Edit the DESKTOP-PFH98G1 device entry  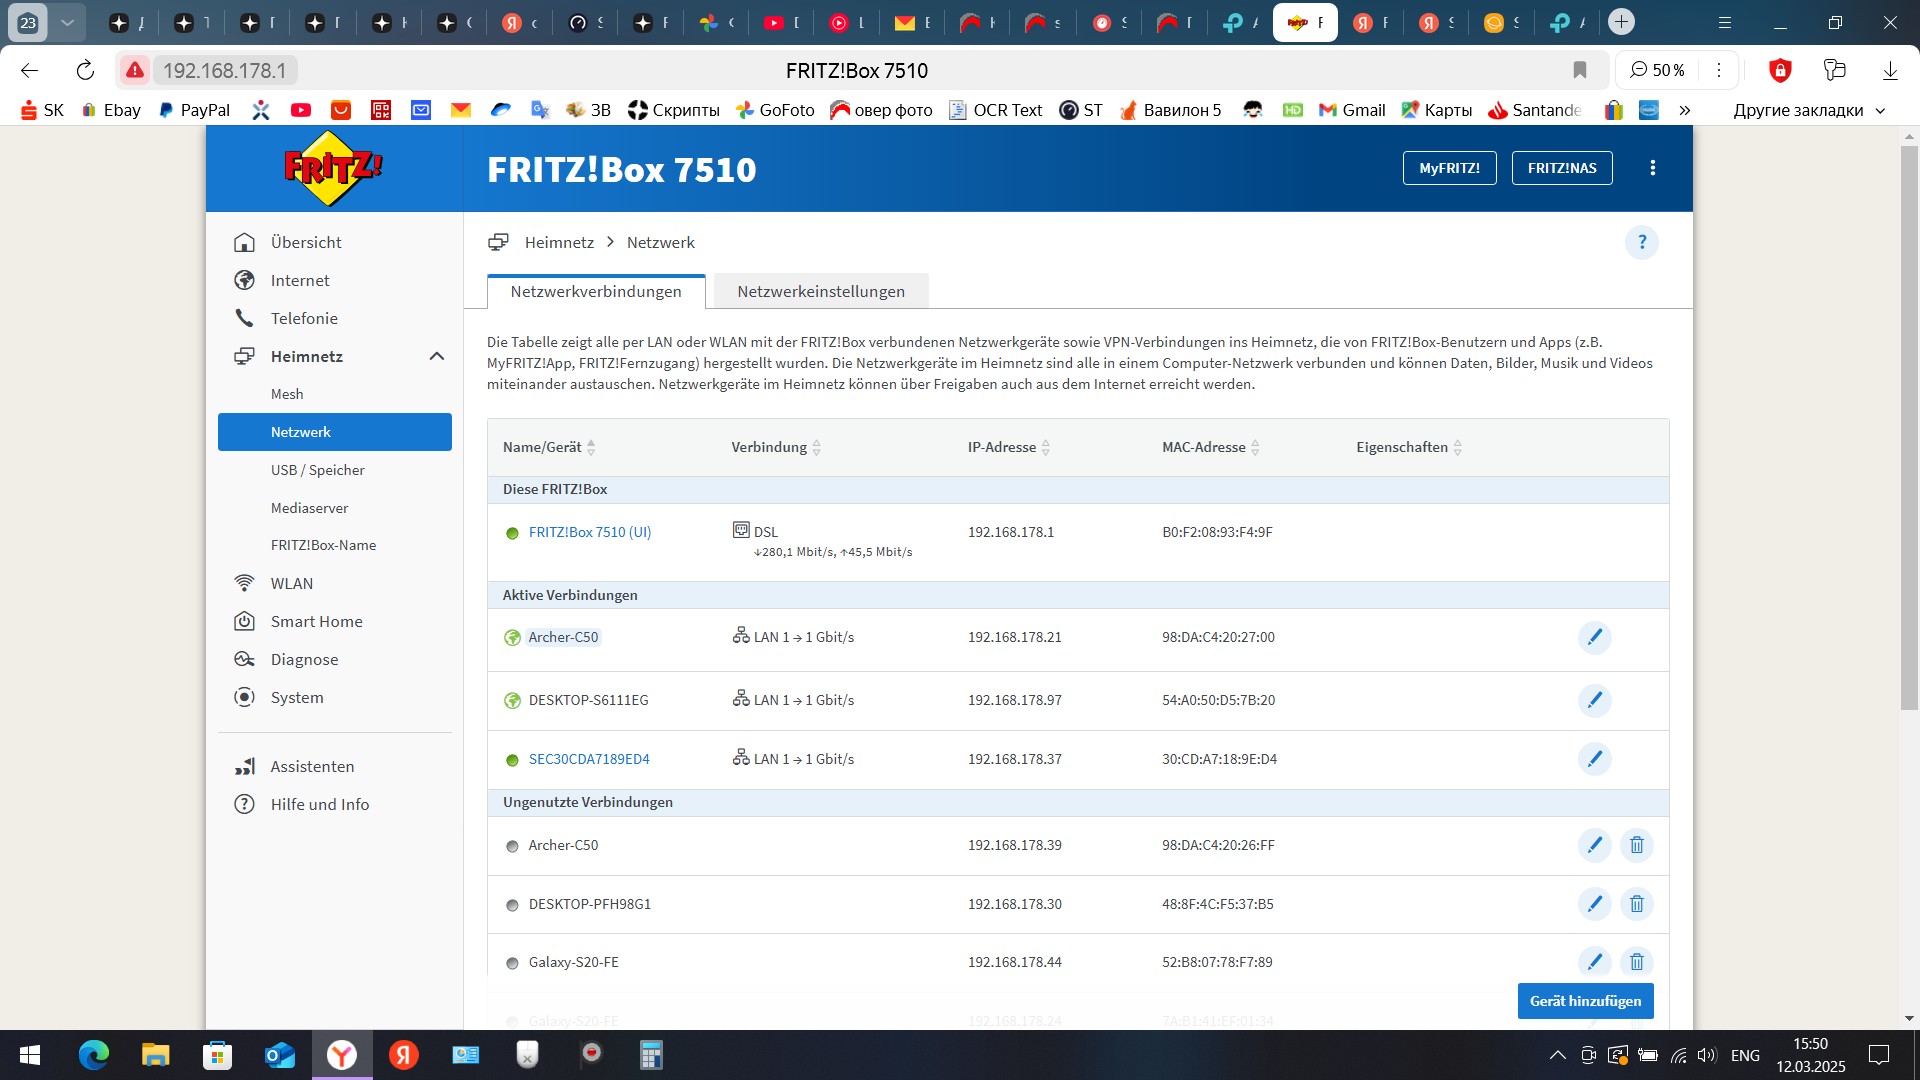click(1594, 904)
